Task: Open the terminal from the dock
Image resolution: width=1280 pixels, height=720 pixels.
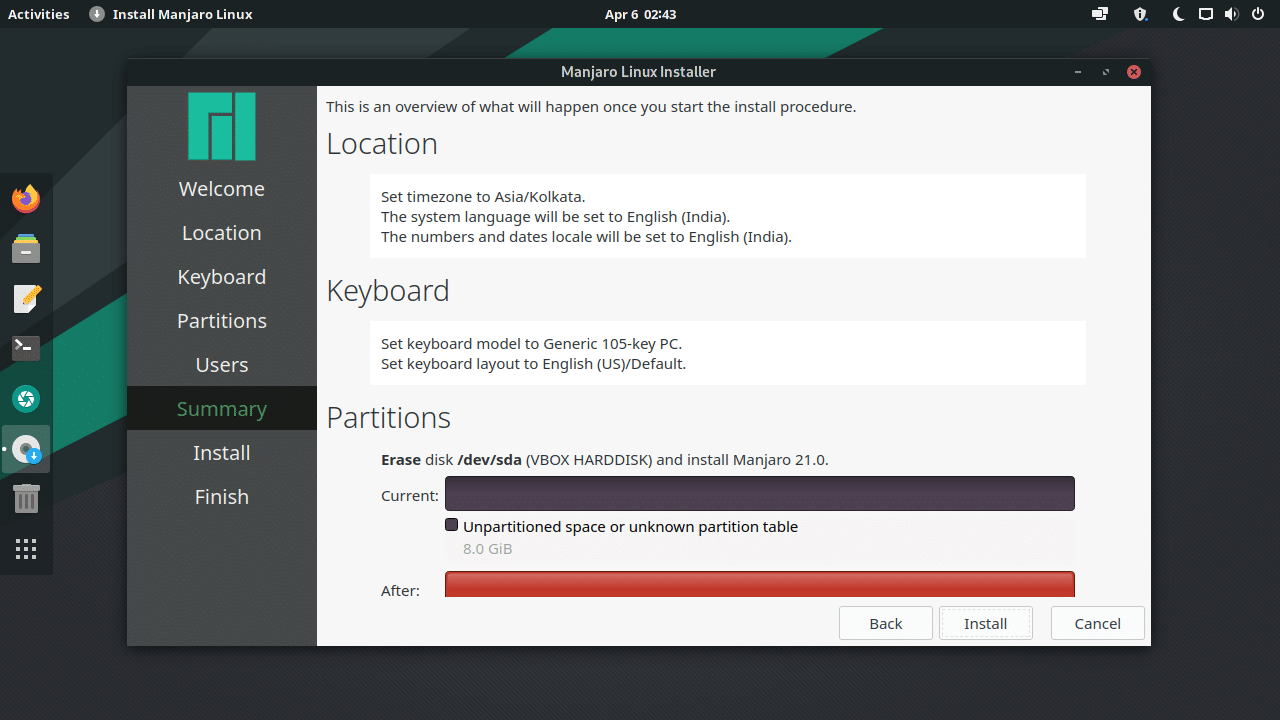Action: 26,347
